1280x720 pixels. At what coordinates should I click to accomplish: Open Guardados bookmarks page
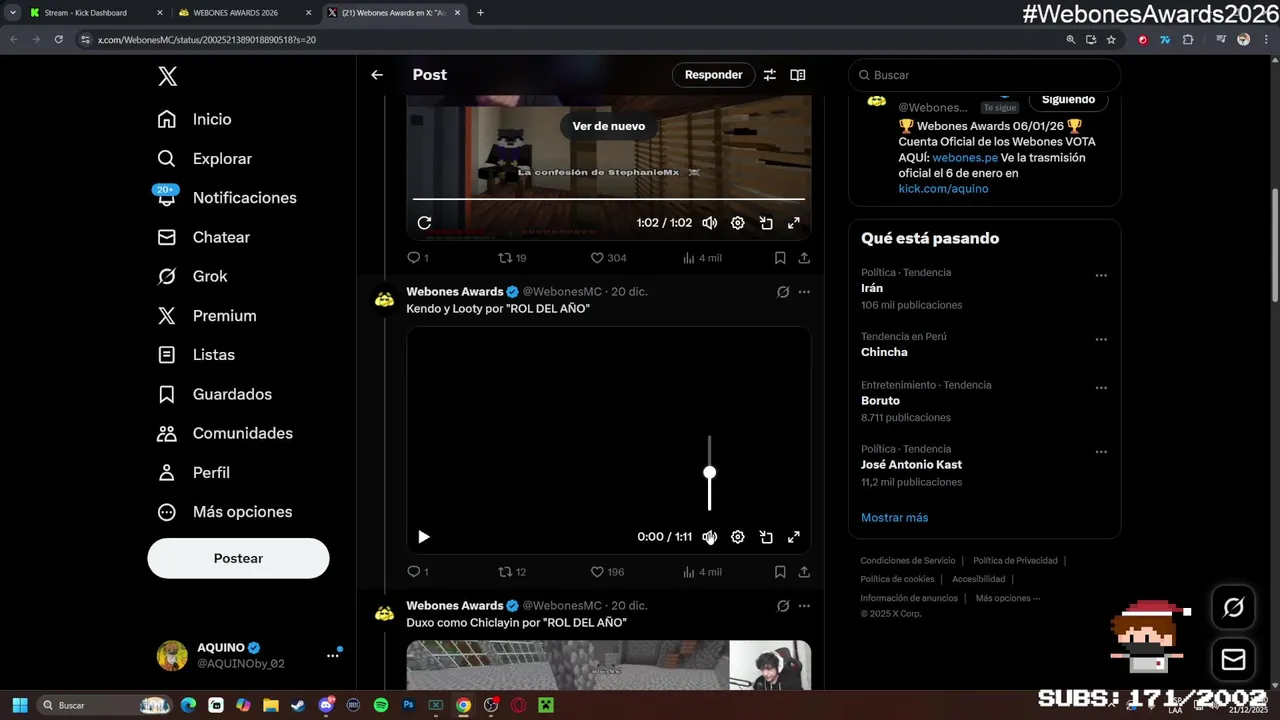point(214,394)
